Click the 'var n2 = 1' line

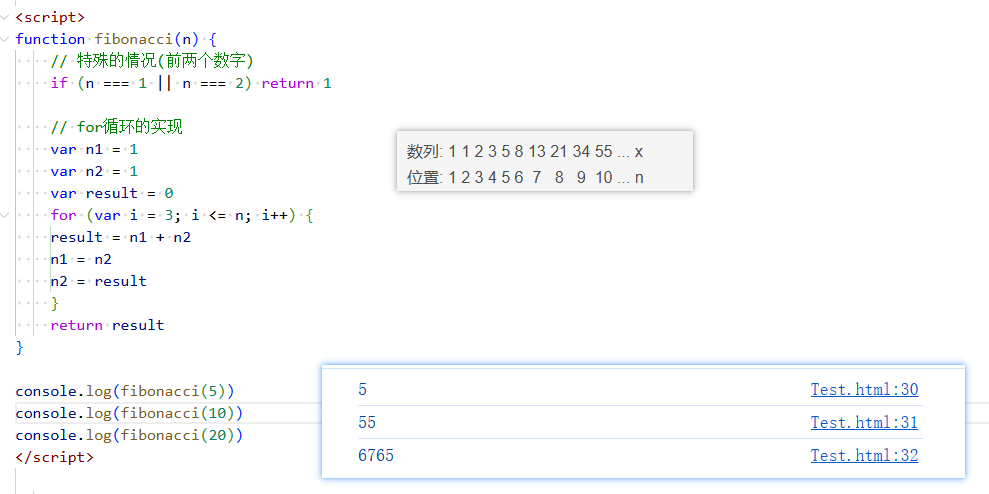coord(94,171)
